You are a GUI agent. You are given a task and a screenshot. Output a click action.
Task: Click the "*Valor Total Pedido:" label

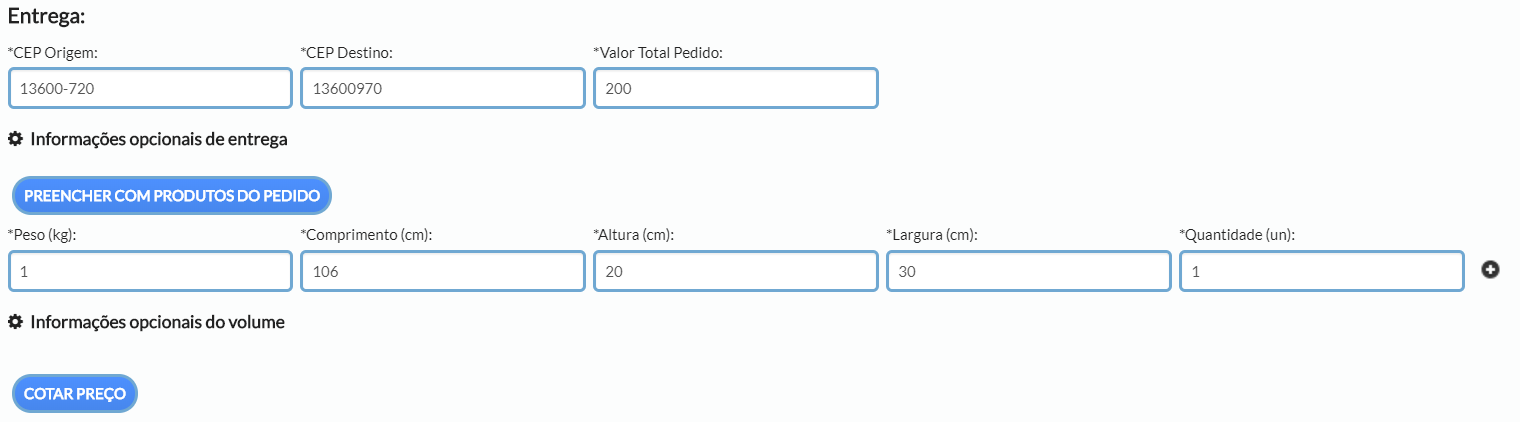click(657, 52)
